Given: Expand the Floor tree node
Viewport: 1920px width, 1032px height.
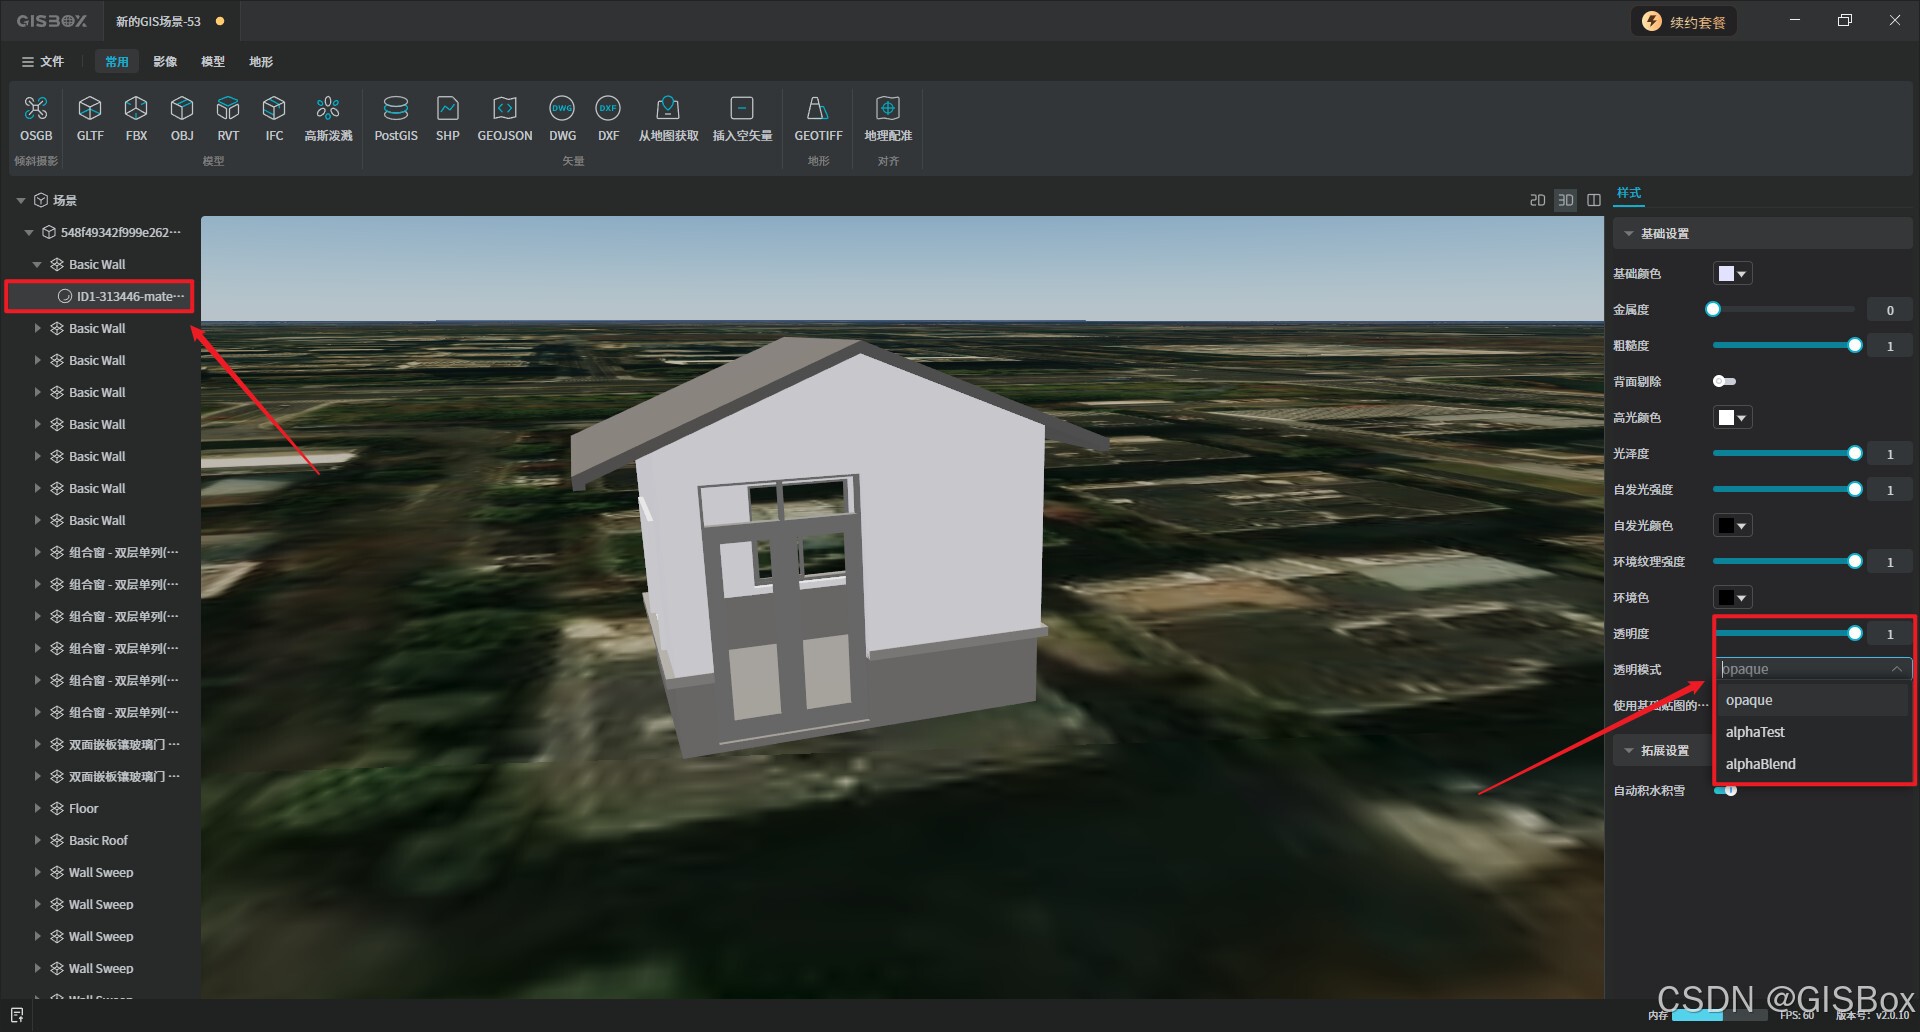Looking at the screenshot, I should 37,808.
